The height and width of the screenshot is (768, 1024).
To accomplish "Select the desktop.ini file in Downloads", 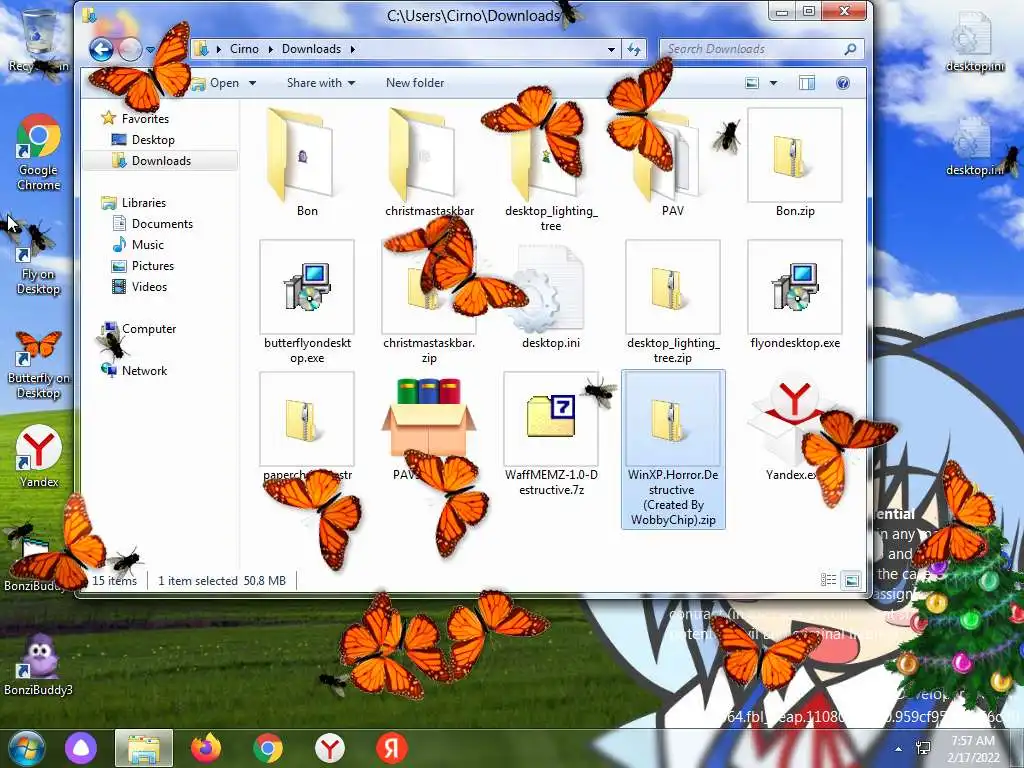I will 551,297.
